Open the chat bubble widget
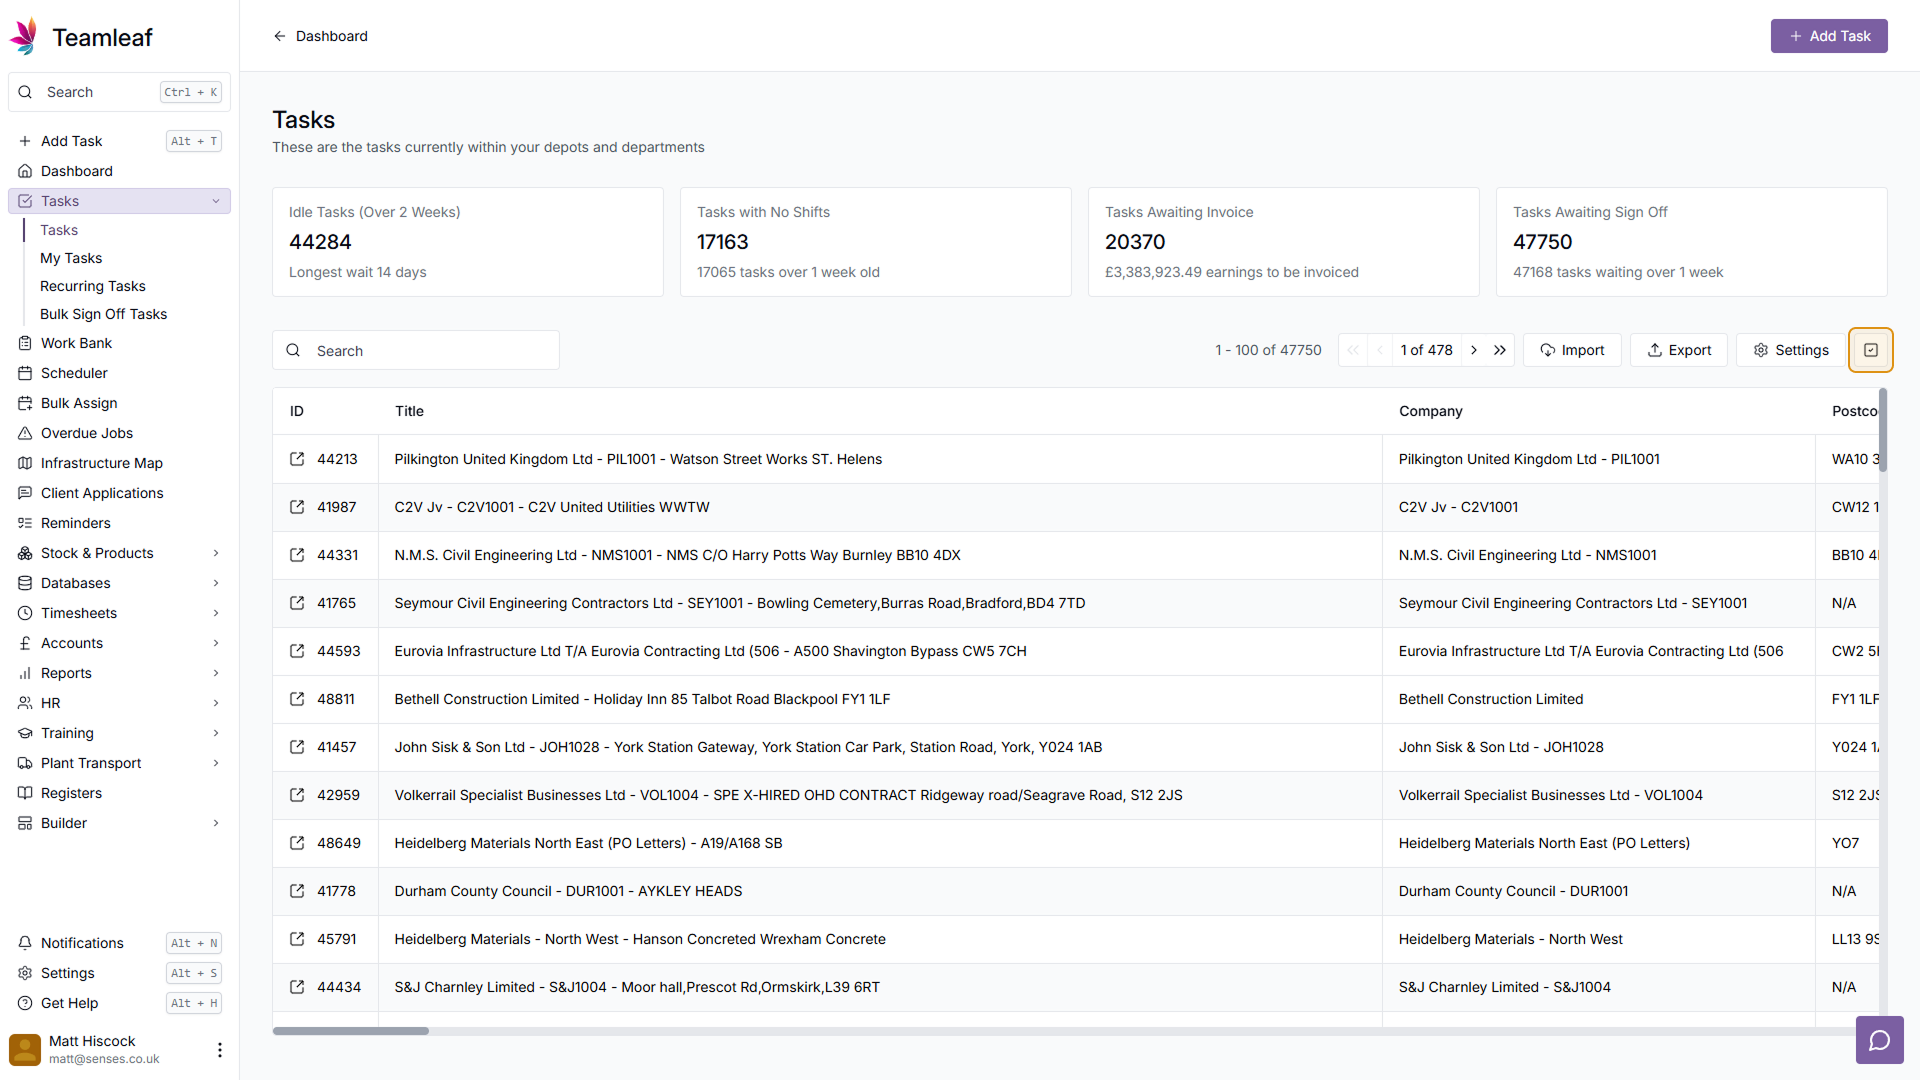 (1880, 1040)
